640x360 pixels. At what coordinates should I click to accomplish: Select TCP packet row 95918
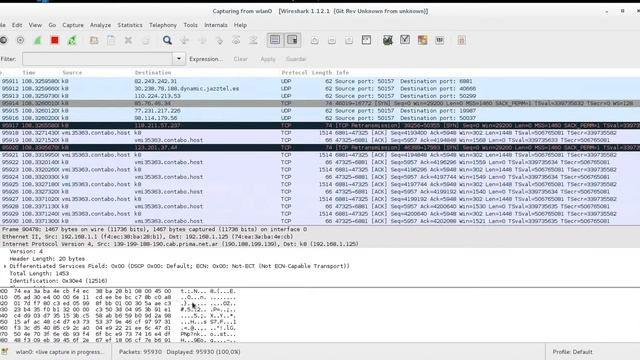(x=320, y=133)
